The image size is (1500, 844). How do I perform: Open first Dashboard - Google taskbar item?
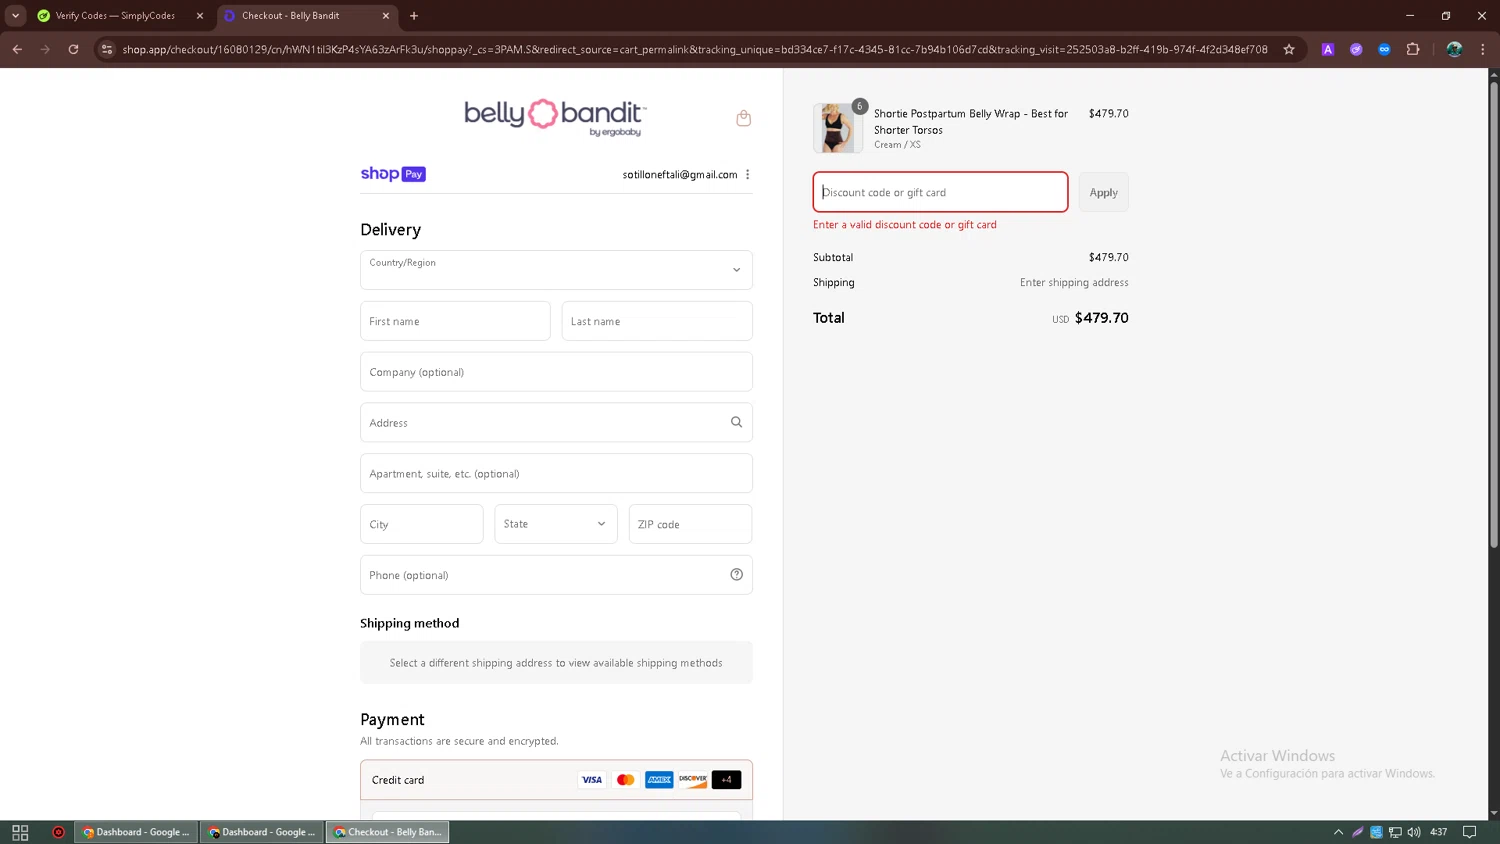tap(136, 832)
